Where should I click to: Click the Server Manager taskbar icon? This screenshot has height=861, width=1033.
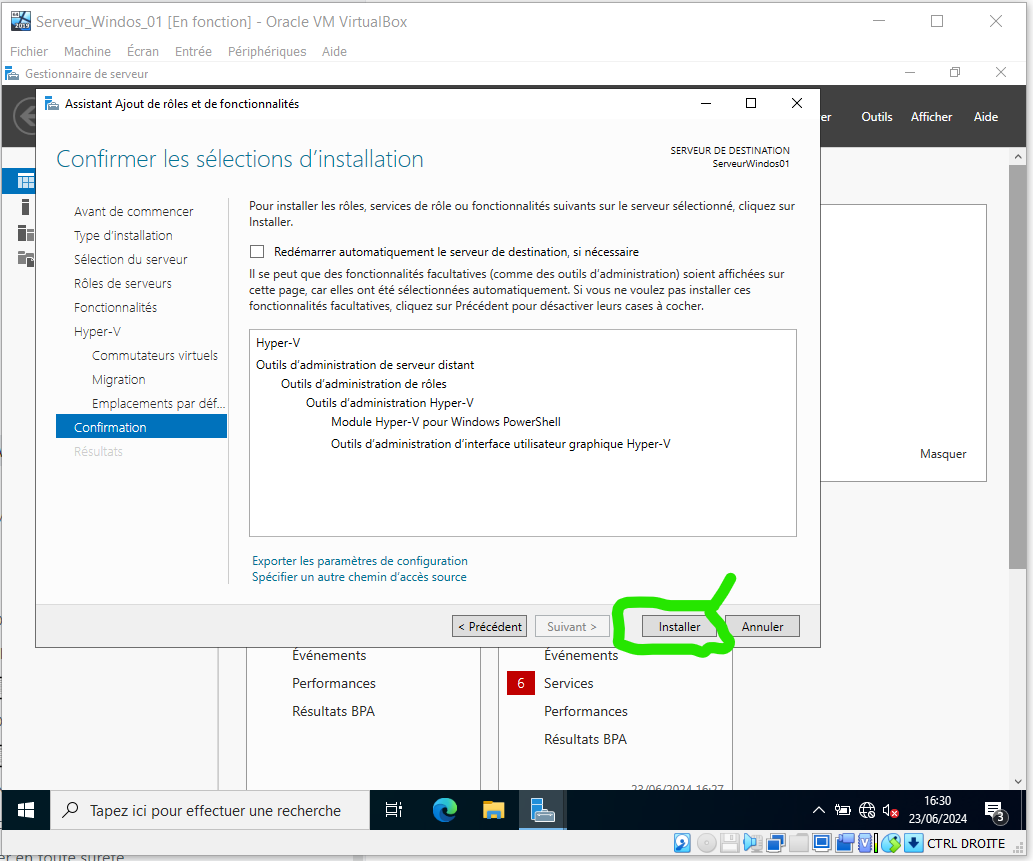543,810
